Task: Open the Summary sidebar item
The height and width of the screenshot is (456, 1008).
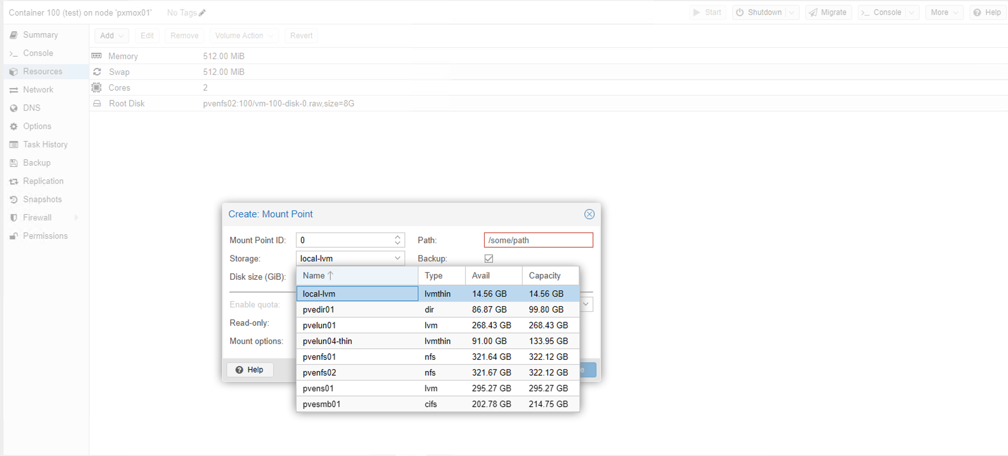Action: (x=40, y=35)
